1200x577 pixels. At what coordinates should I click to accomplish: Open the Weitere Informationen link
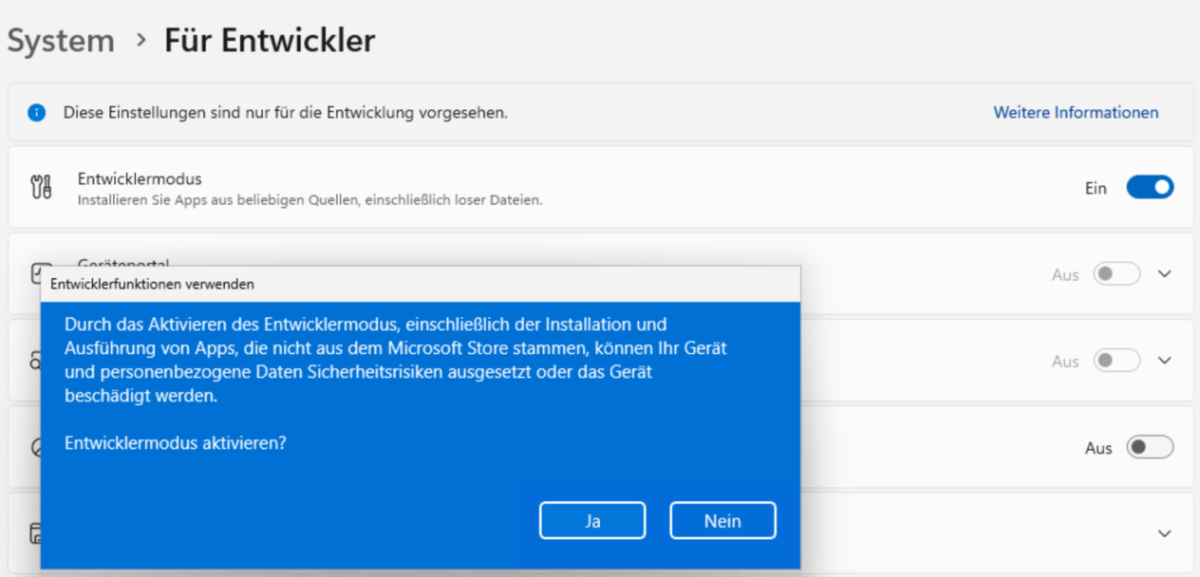1076,113
